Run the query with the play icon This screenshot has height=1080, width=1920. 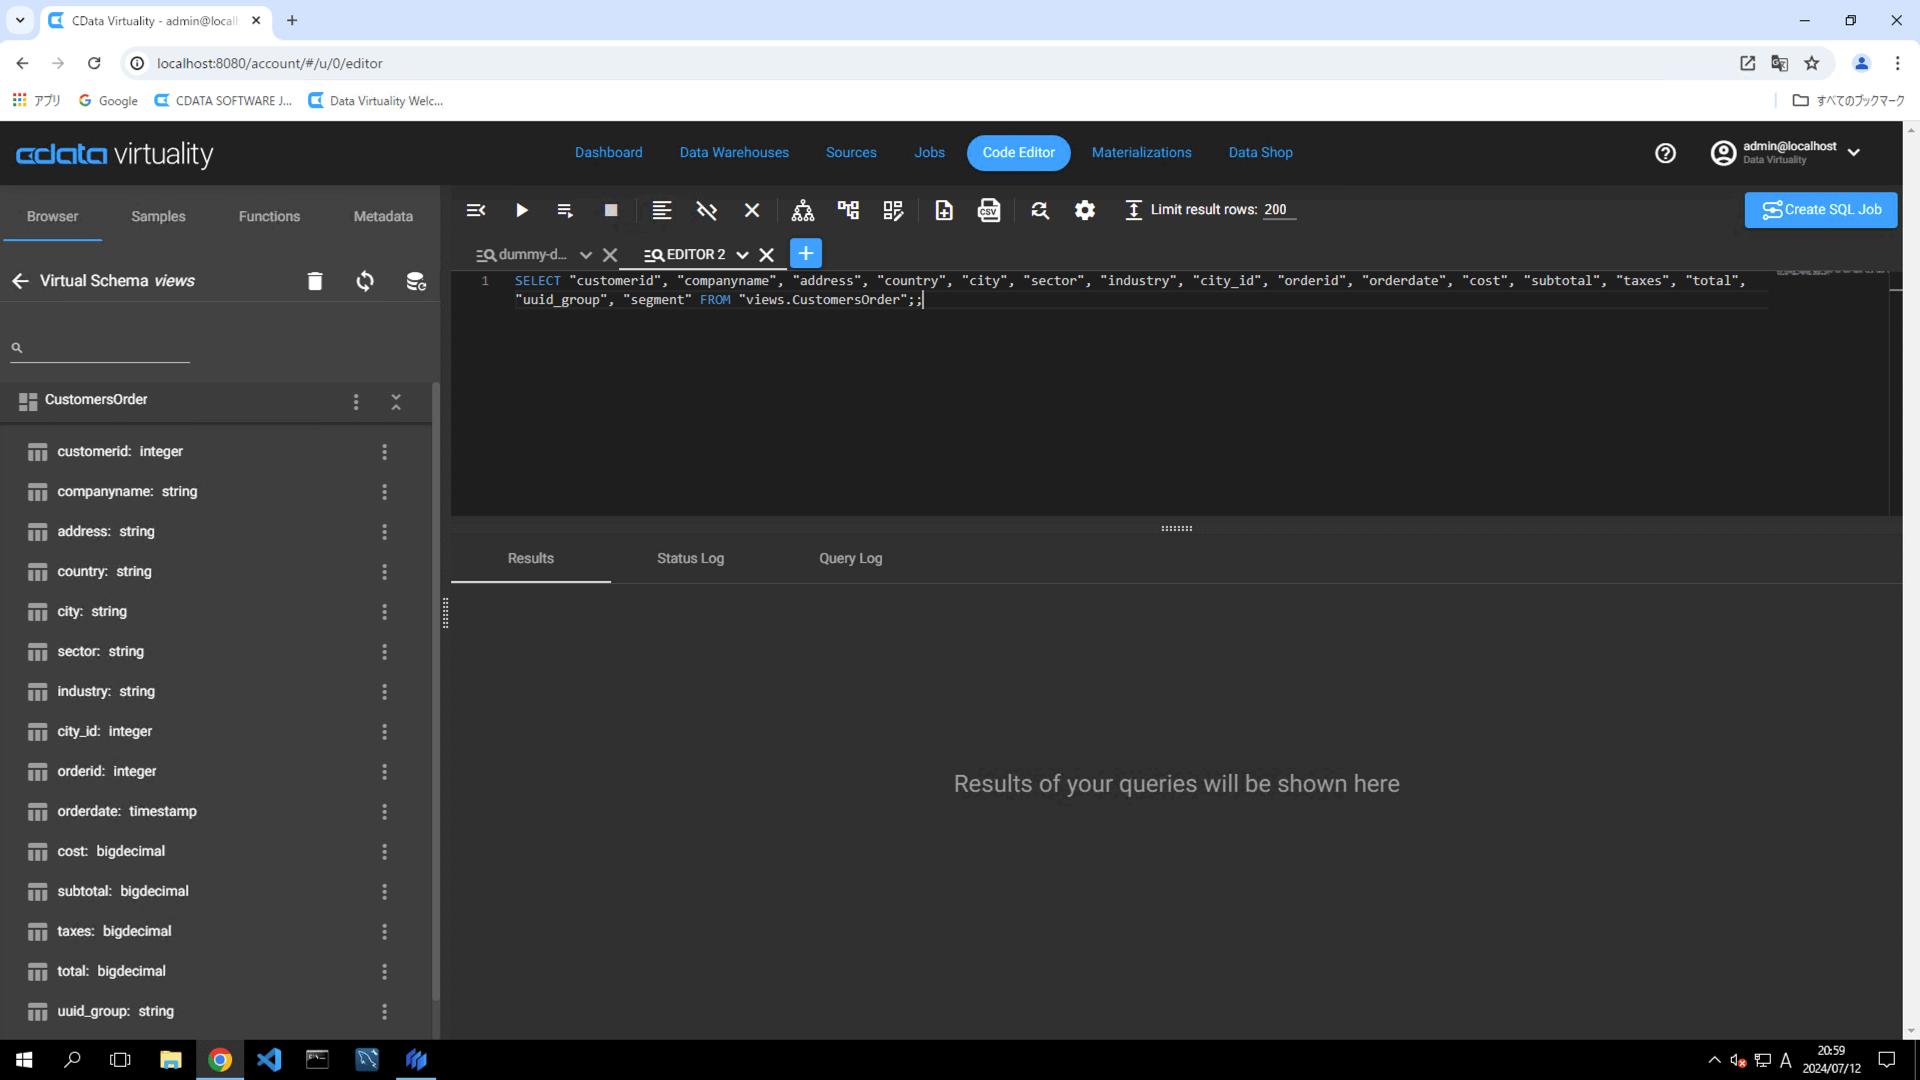point(521,210)
